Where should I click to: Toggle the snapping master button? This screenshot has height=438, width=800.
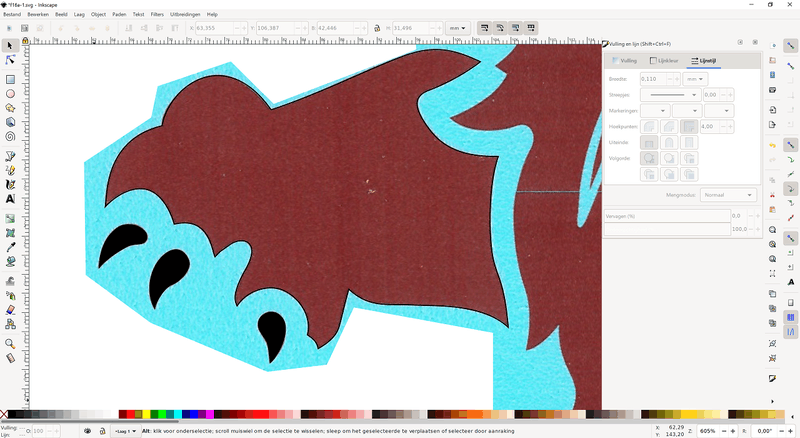click(790, 46)
